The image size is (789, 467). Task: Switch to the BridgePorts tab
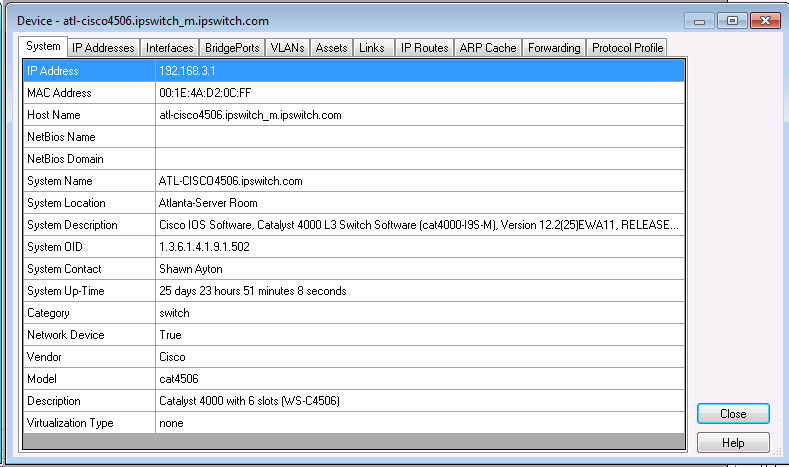(232, 48)
